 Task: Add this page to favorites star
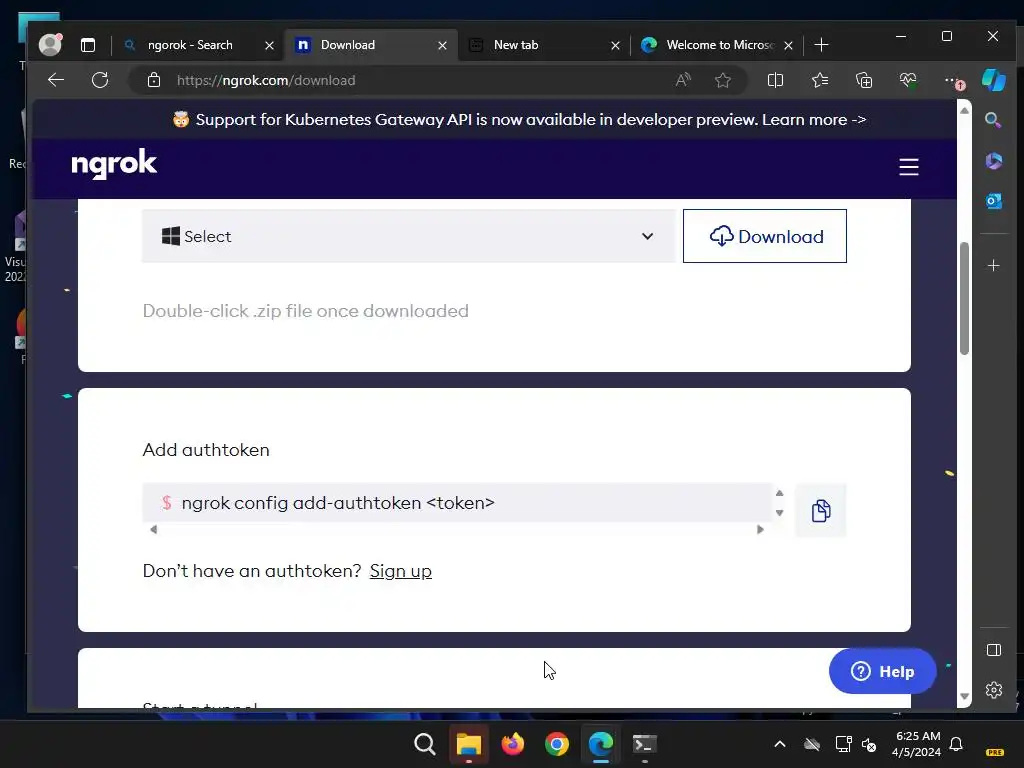(722, 80)
